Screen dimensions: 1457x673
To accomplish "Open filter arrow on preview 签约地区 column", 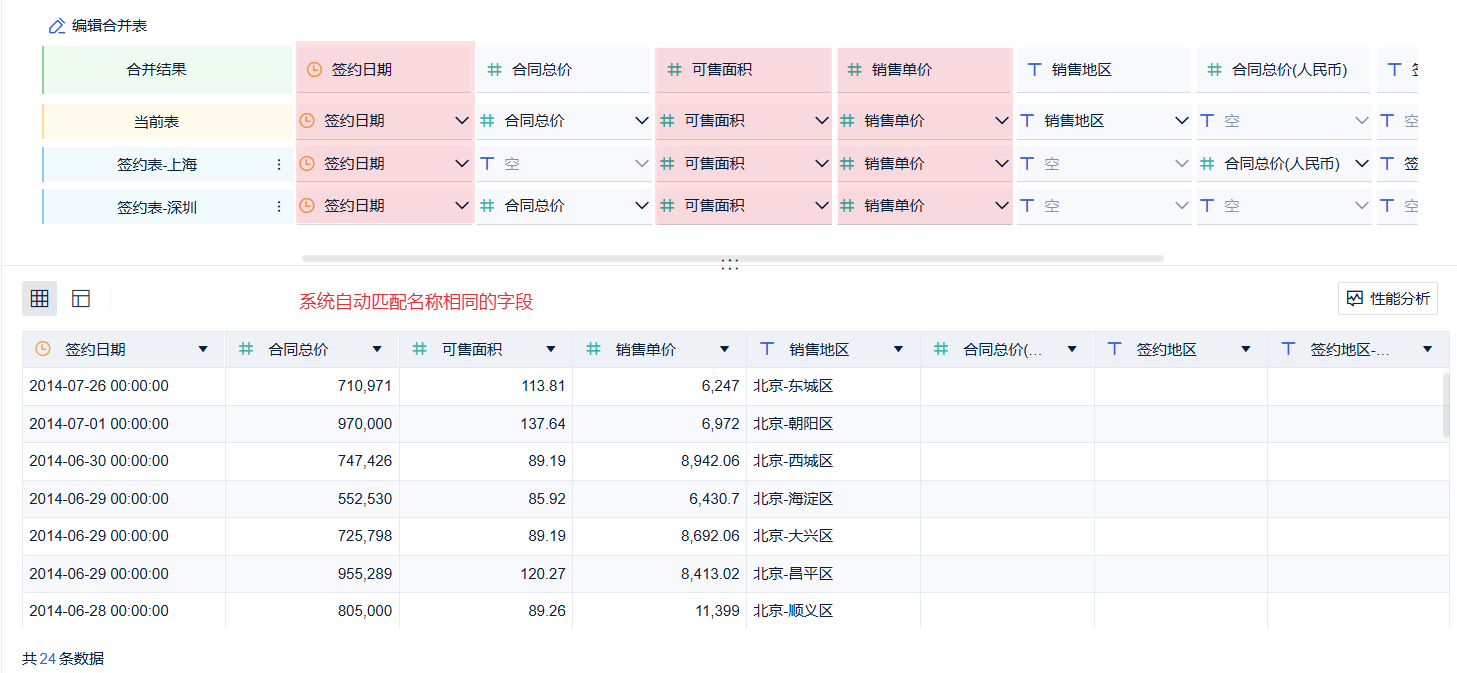I will pyautogui.click(x=1246, y=350).
